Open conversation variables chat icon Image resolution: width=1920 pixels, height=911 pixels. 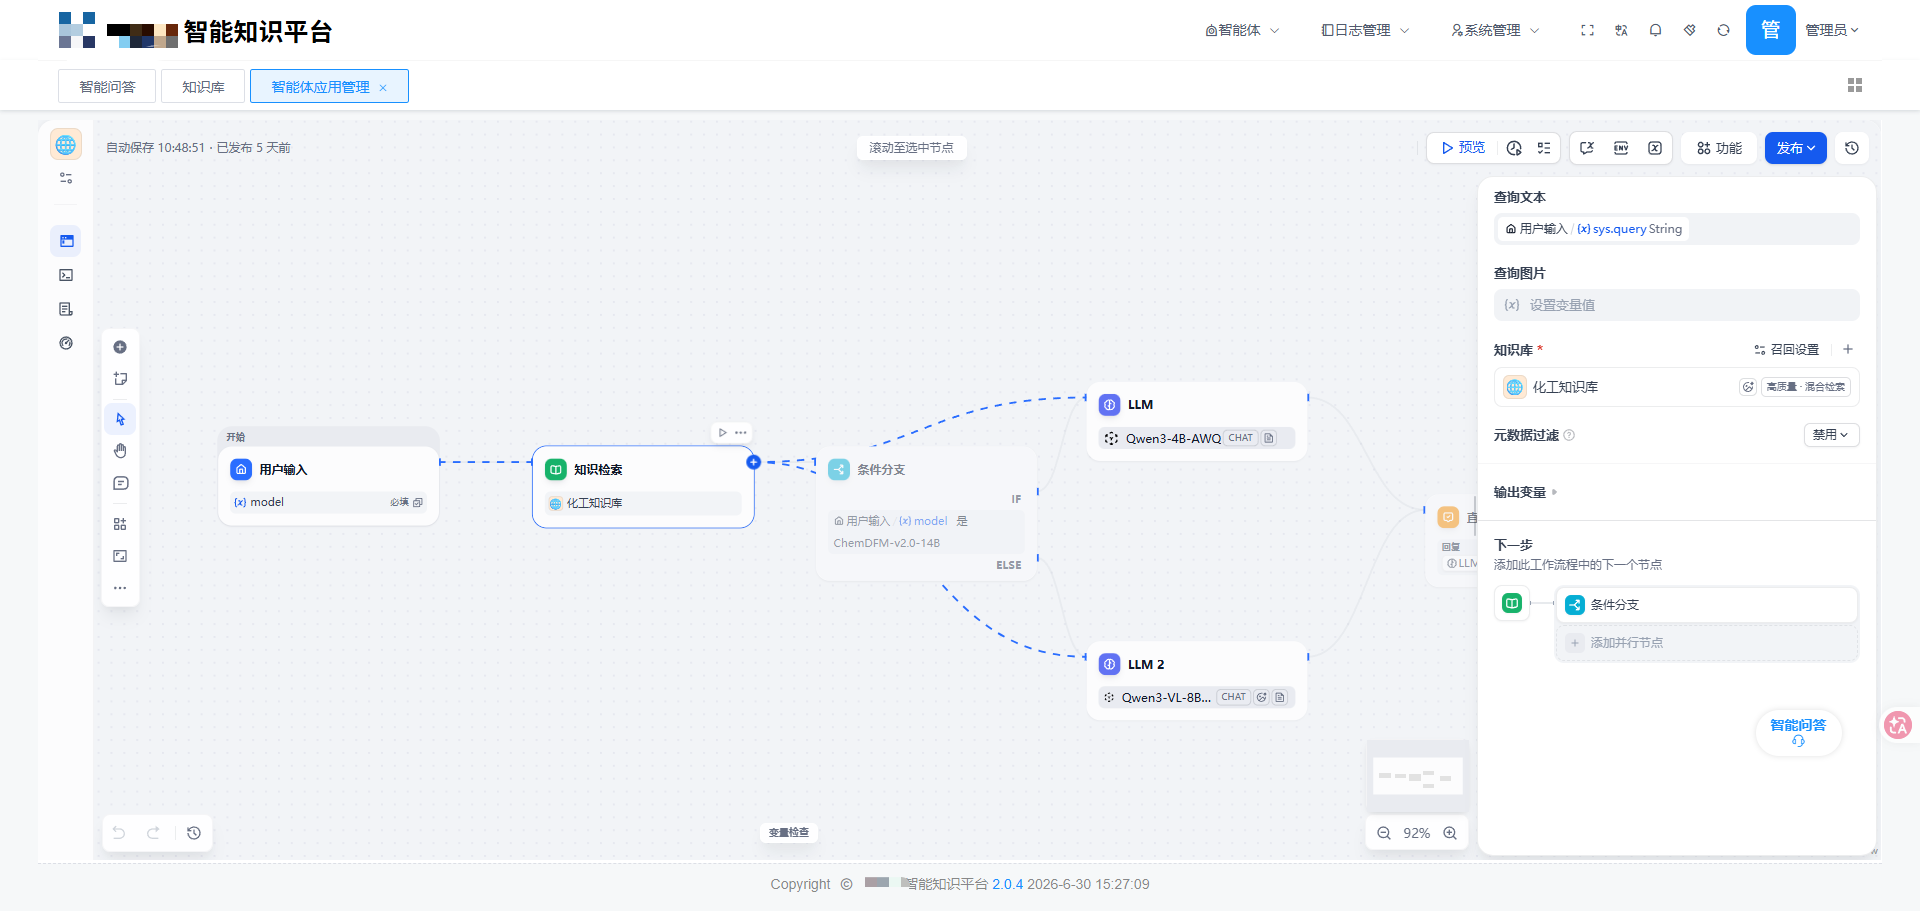point(1587,148)
